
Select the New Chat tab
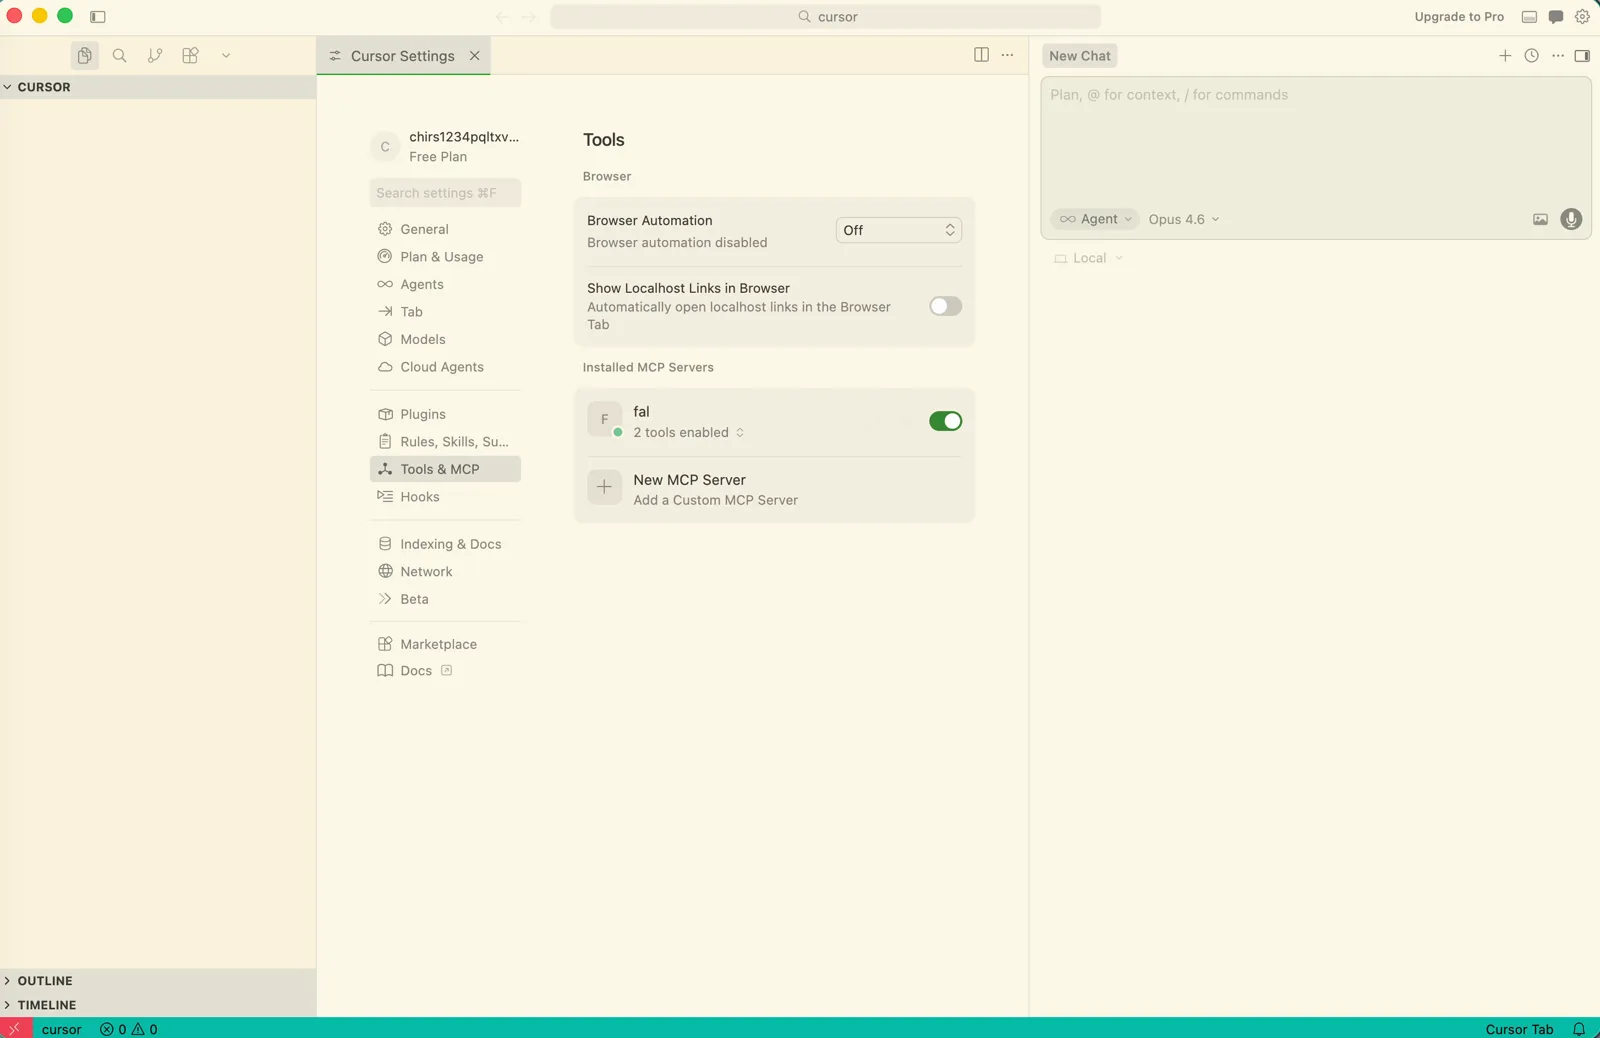coord(1080,56)
